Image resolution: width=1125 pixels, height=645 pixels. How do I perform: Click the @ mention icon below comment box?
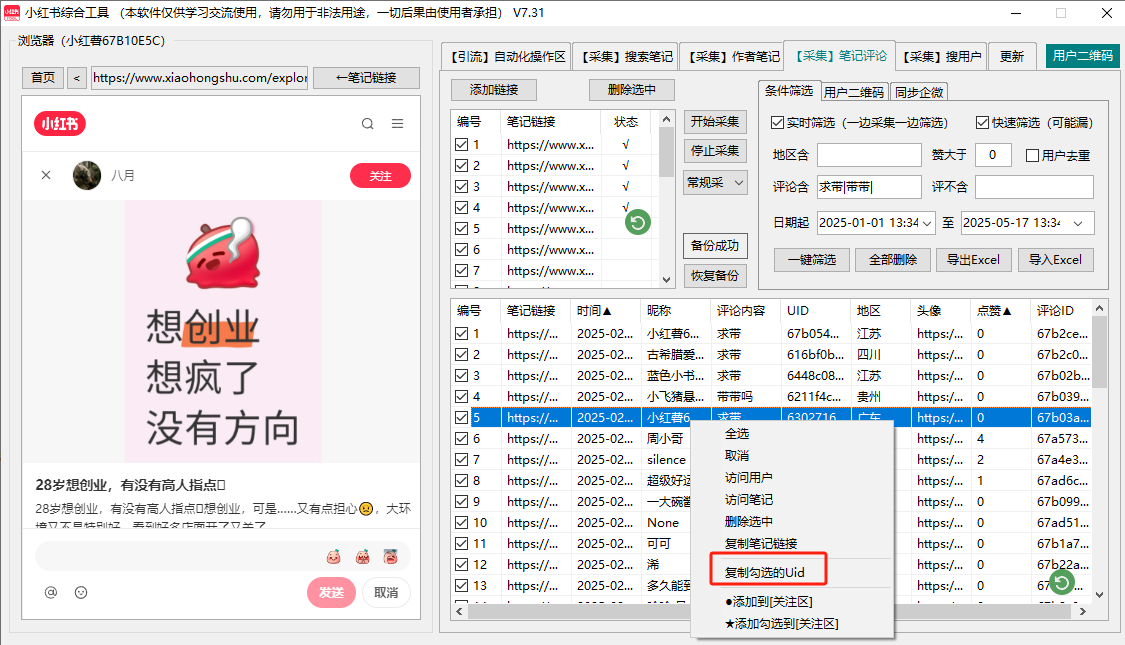tap(51, 592)
